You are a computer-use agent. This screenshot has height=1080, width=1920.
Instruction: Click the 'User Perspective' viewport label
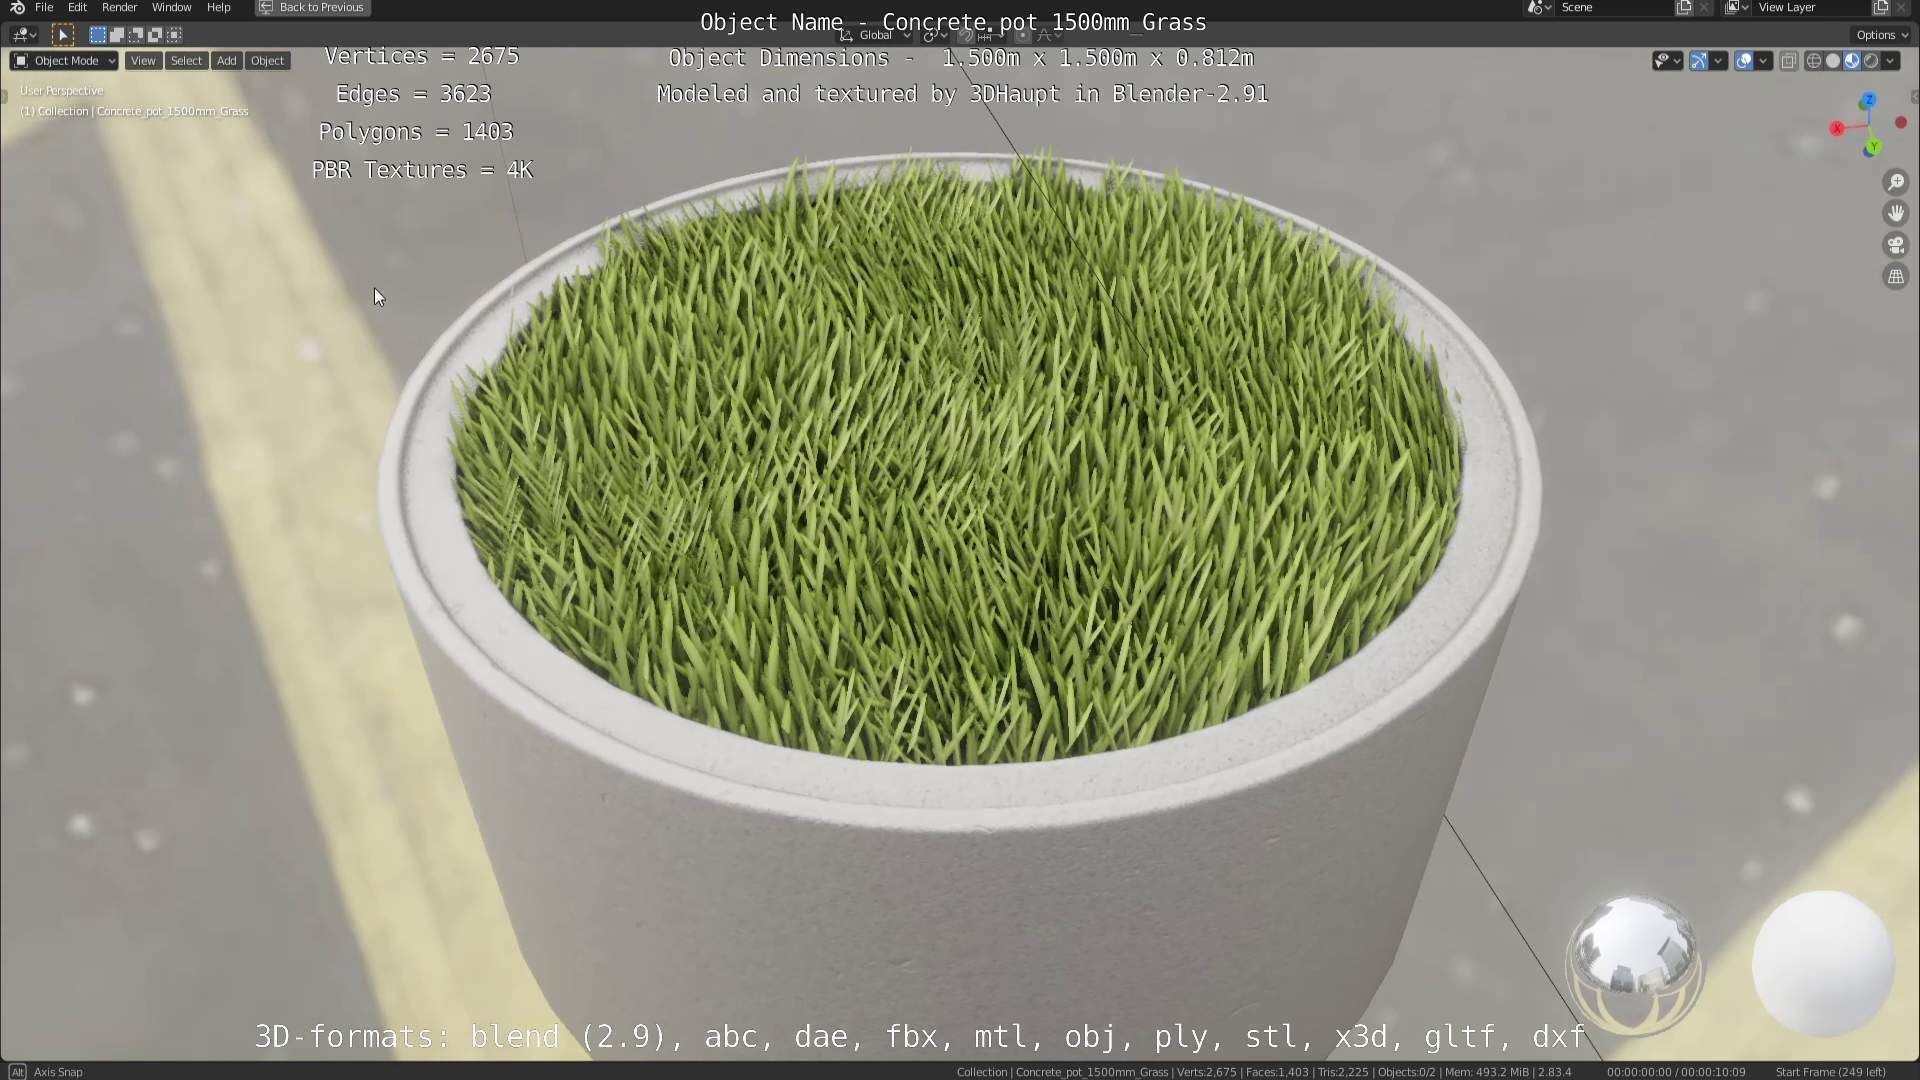(62, 90)
